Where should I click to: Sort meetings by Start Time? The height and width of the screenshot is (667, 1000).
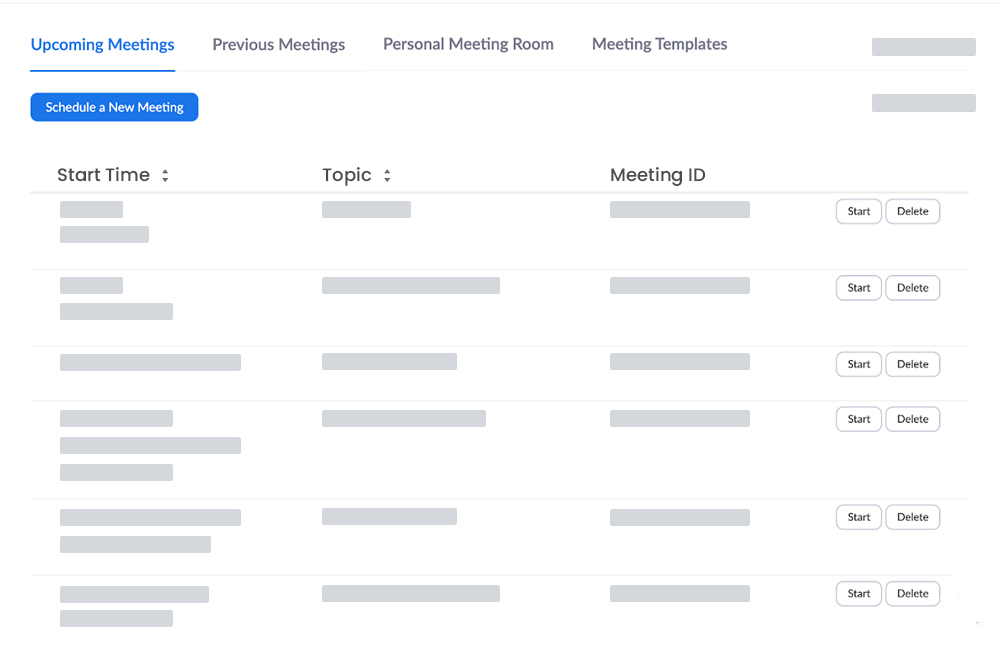point(167,175)
